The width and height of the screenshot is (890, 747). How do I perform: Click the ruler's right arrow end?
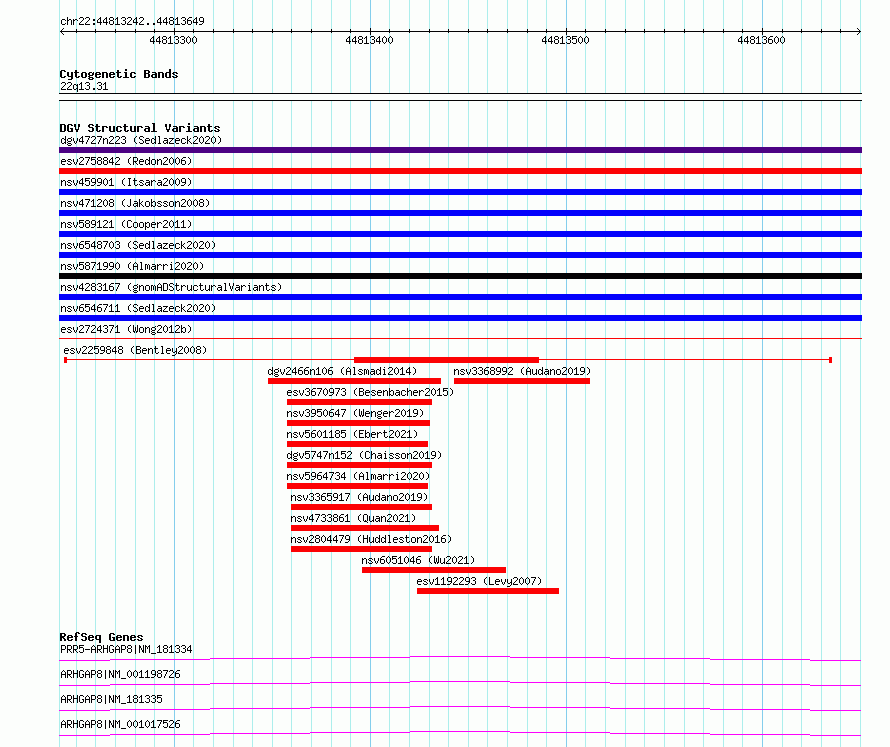point(859,32)
